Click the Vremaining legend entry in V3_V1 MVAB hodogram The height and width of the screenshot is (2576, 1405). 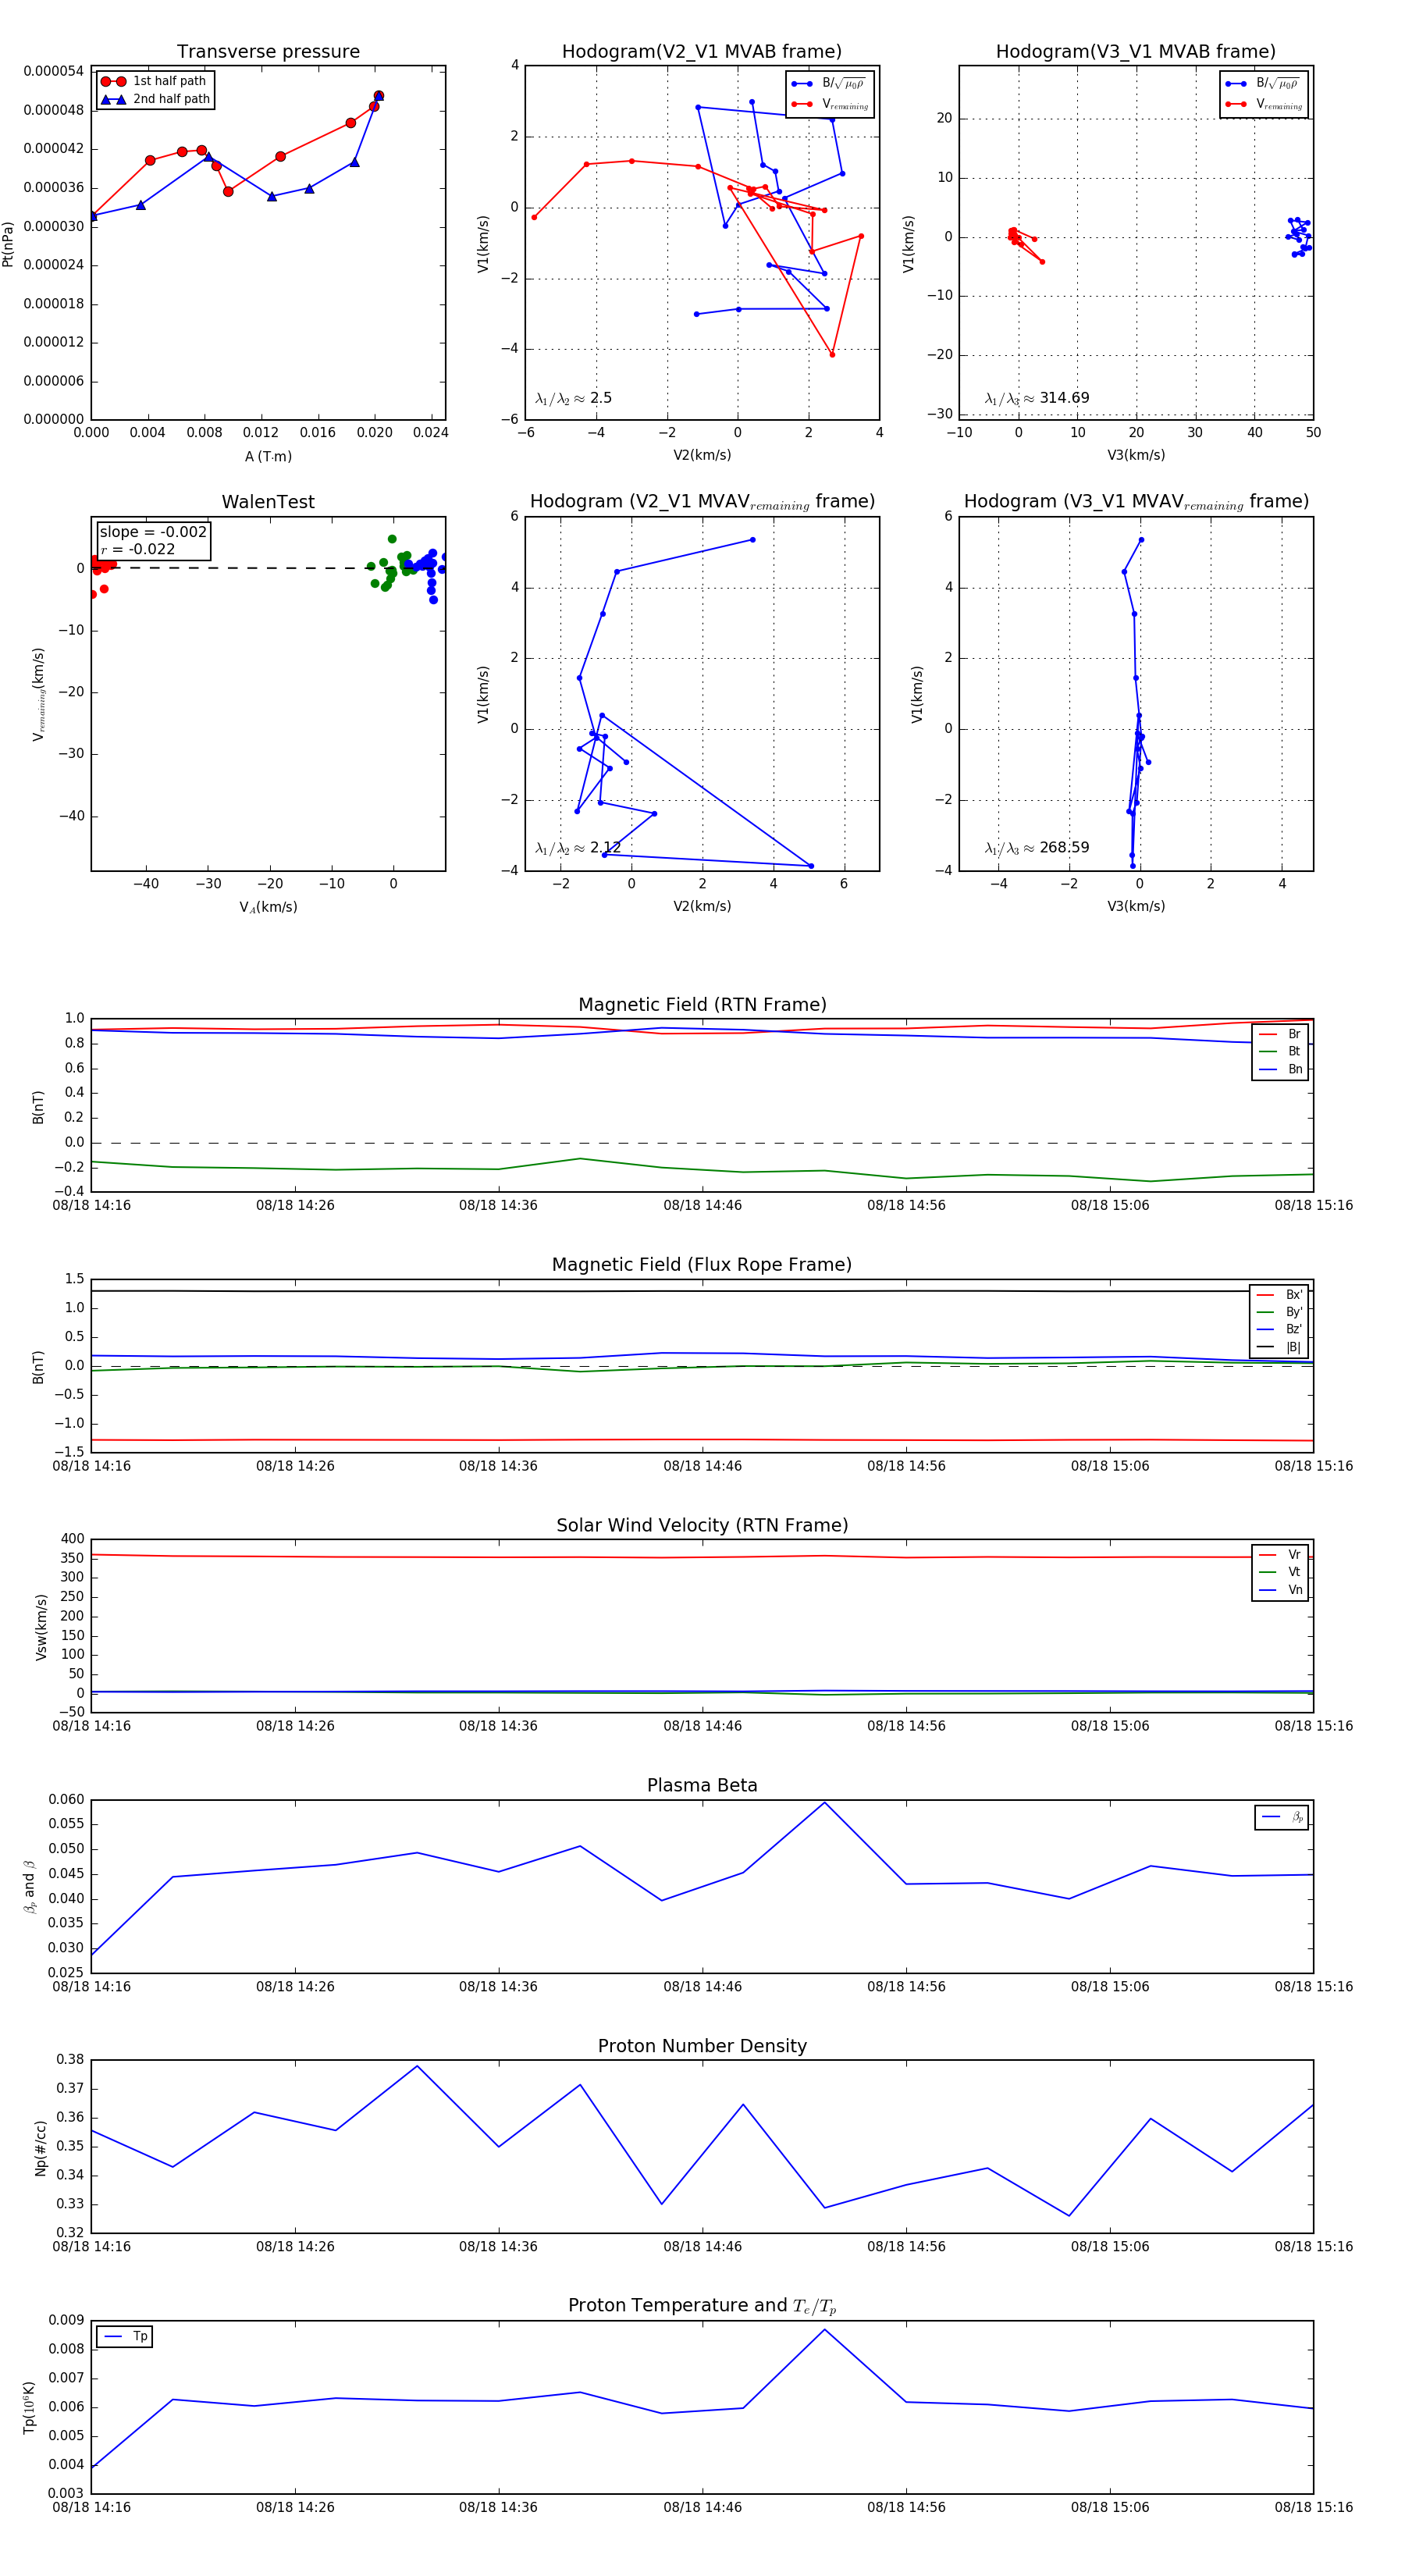[1264, 104]
